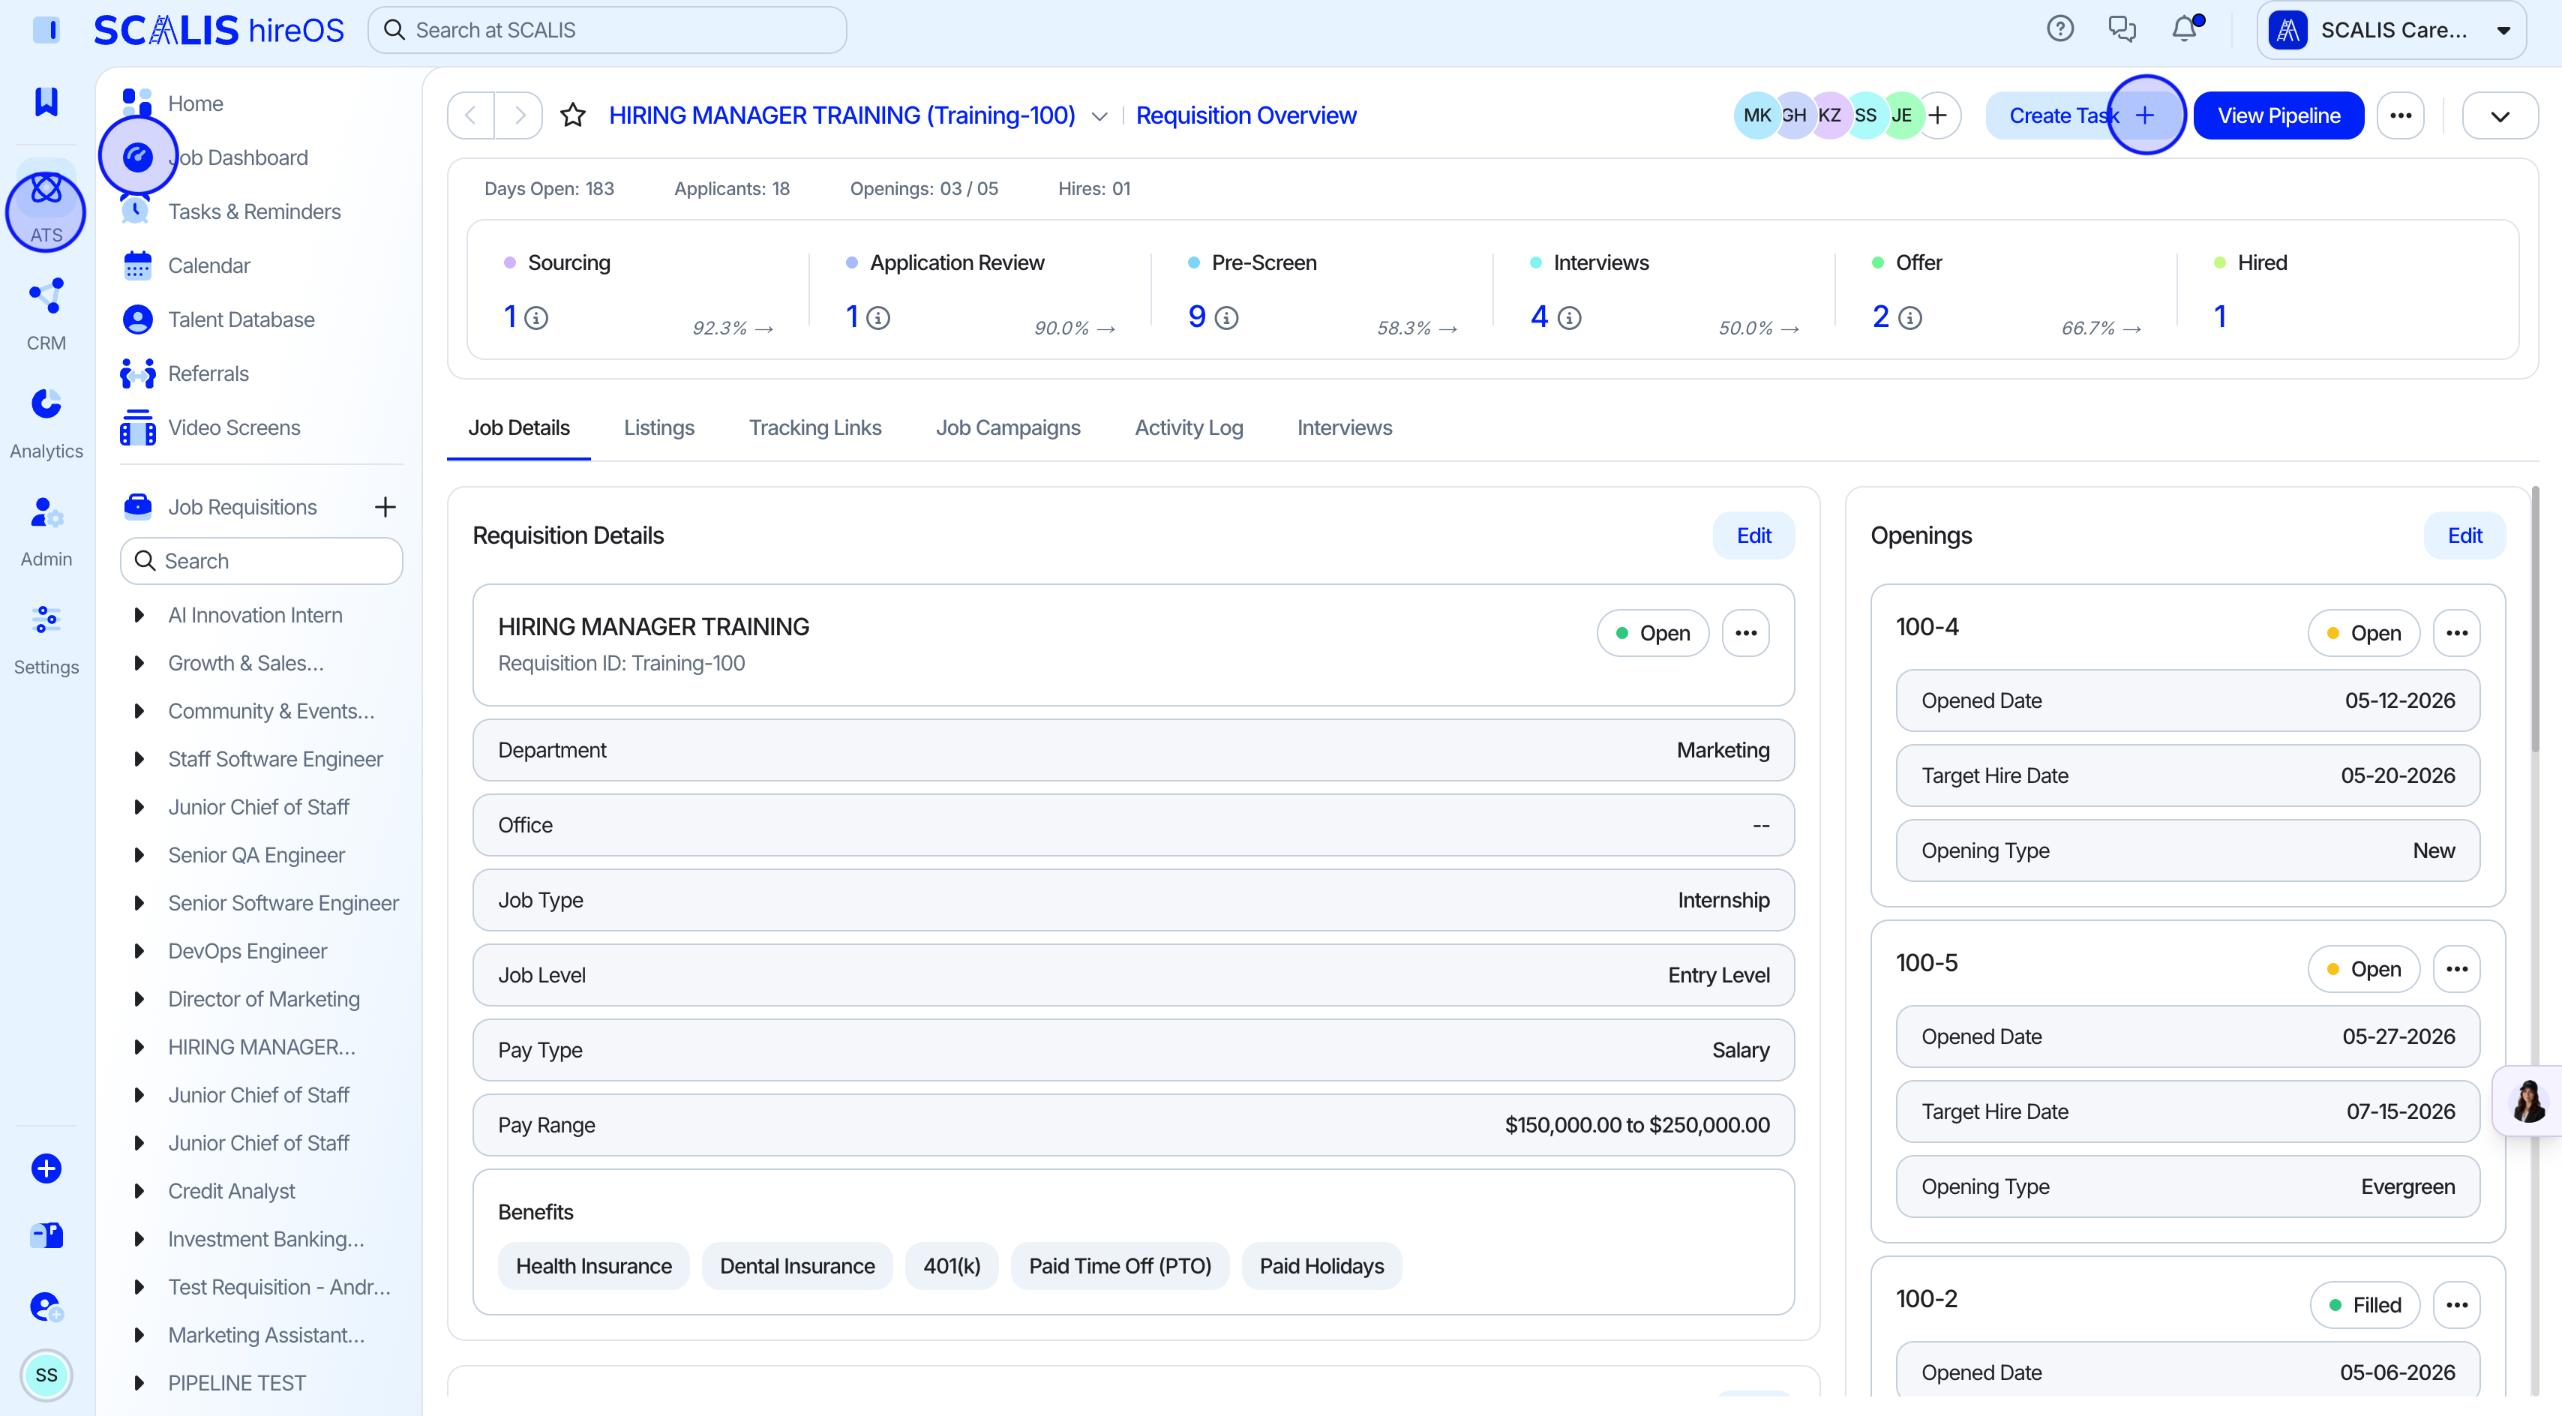2562x1416 pixels.
Task: Expand AI Innovation Intern tree item
Action: click(x=139, y=615)
